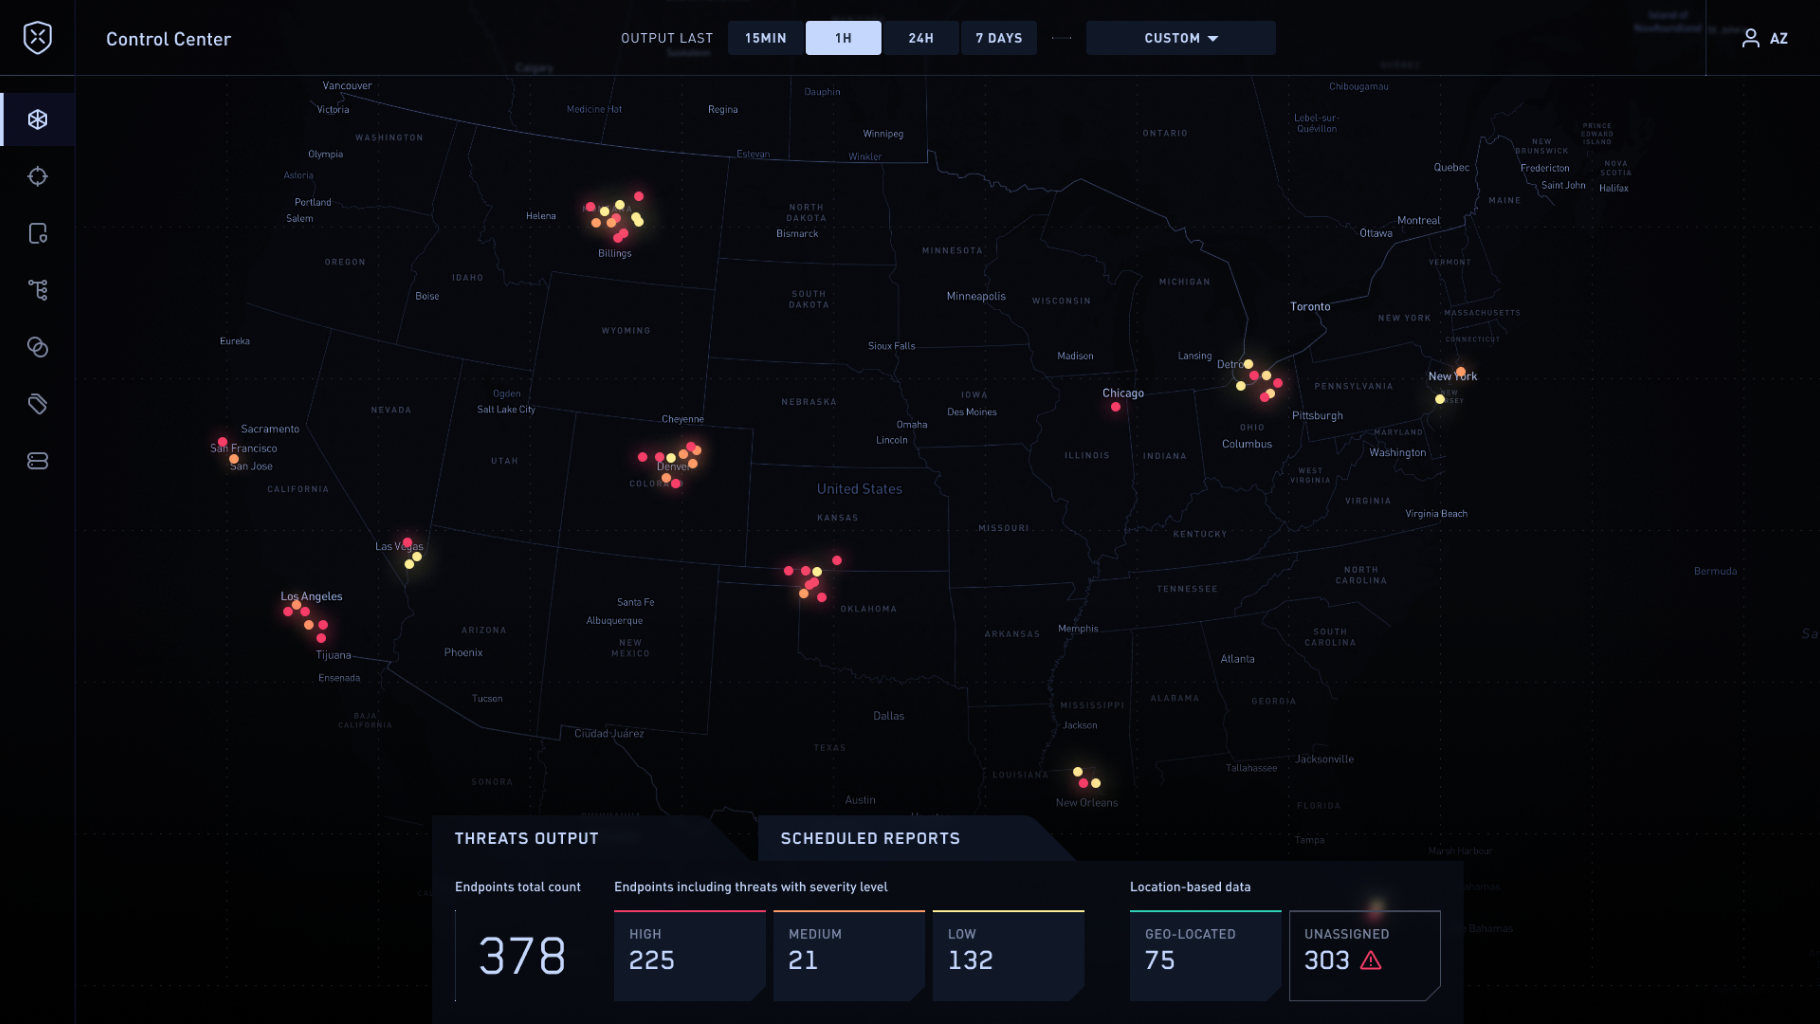Click the Chicago threat marker on map
1820x1024 pixels.
point(1116,407)
